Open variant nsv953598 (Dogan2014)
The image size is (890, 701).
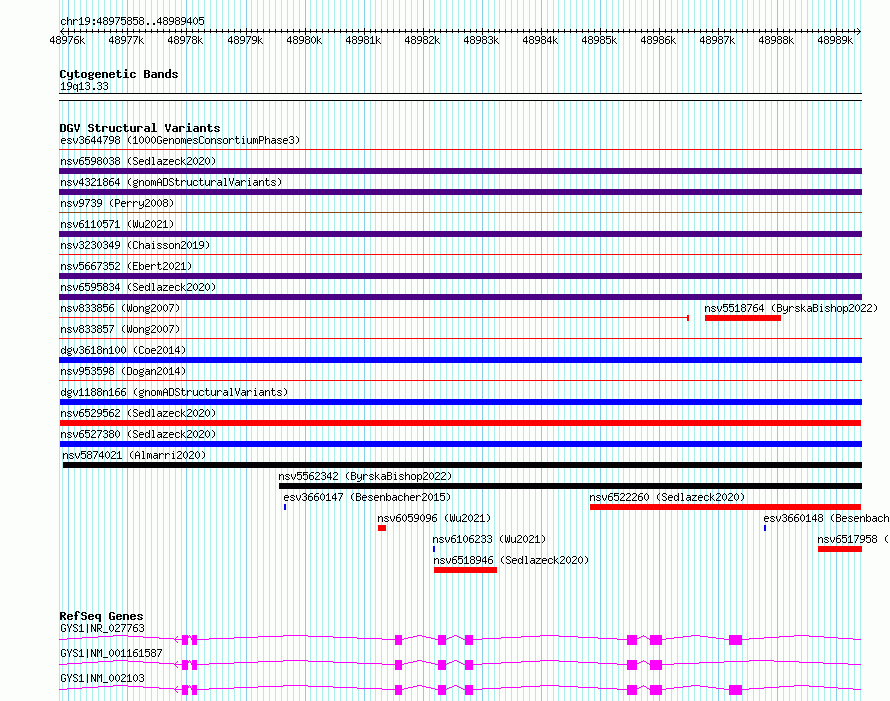[123, 371]
